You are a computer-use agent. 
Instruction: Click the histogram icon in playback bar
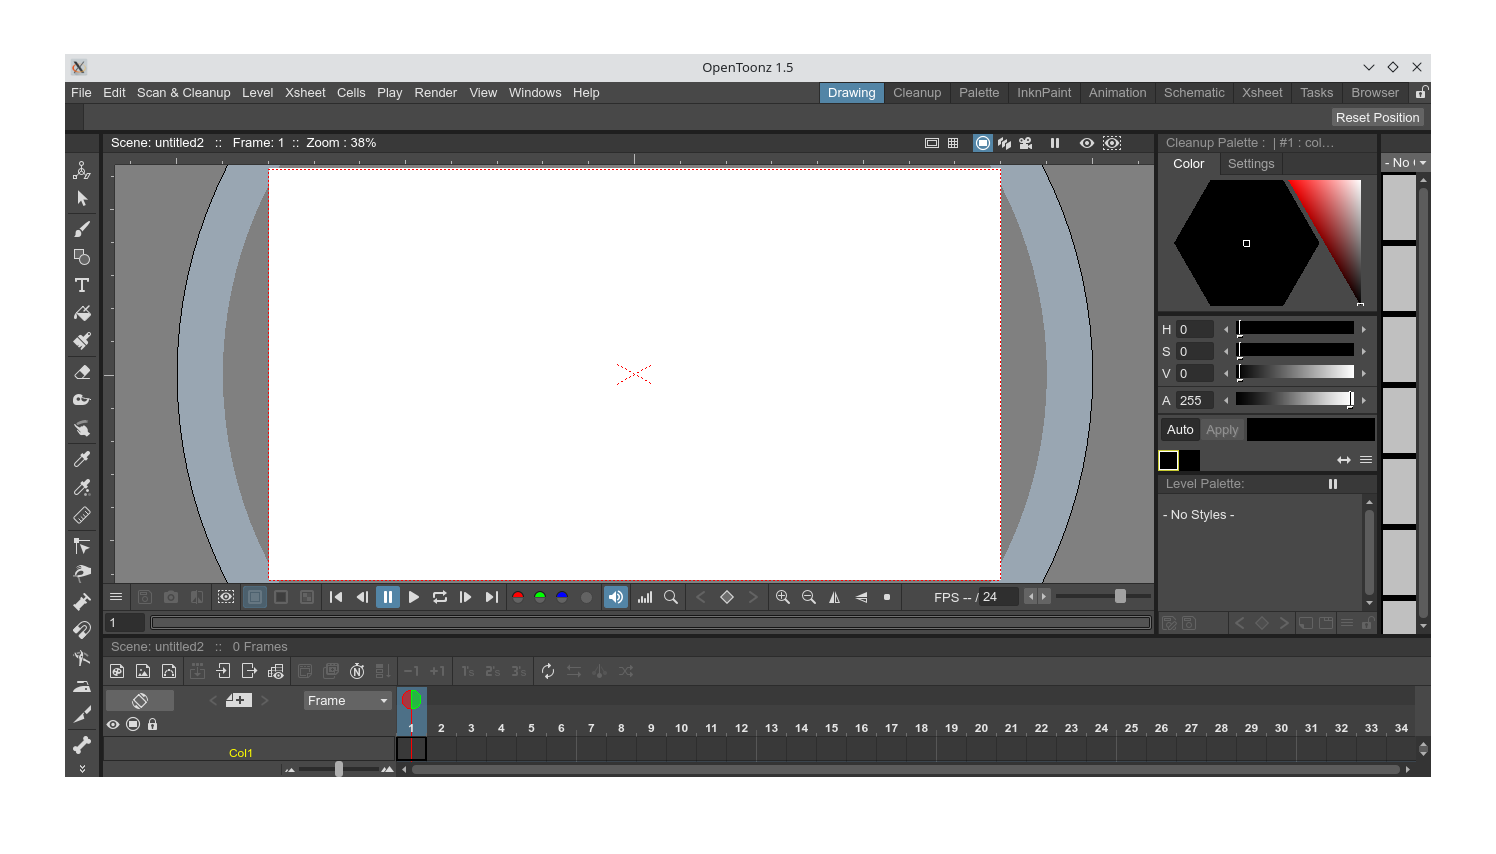coord(645,597)
